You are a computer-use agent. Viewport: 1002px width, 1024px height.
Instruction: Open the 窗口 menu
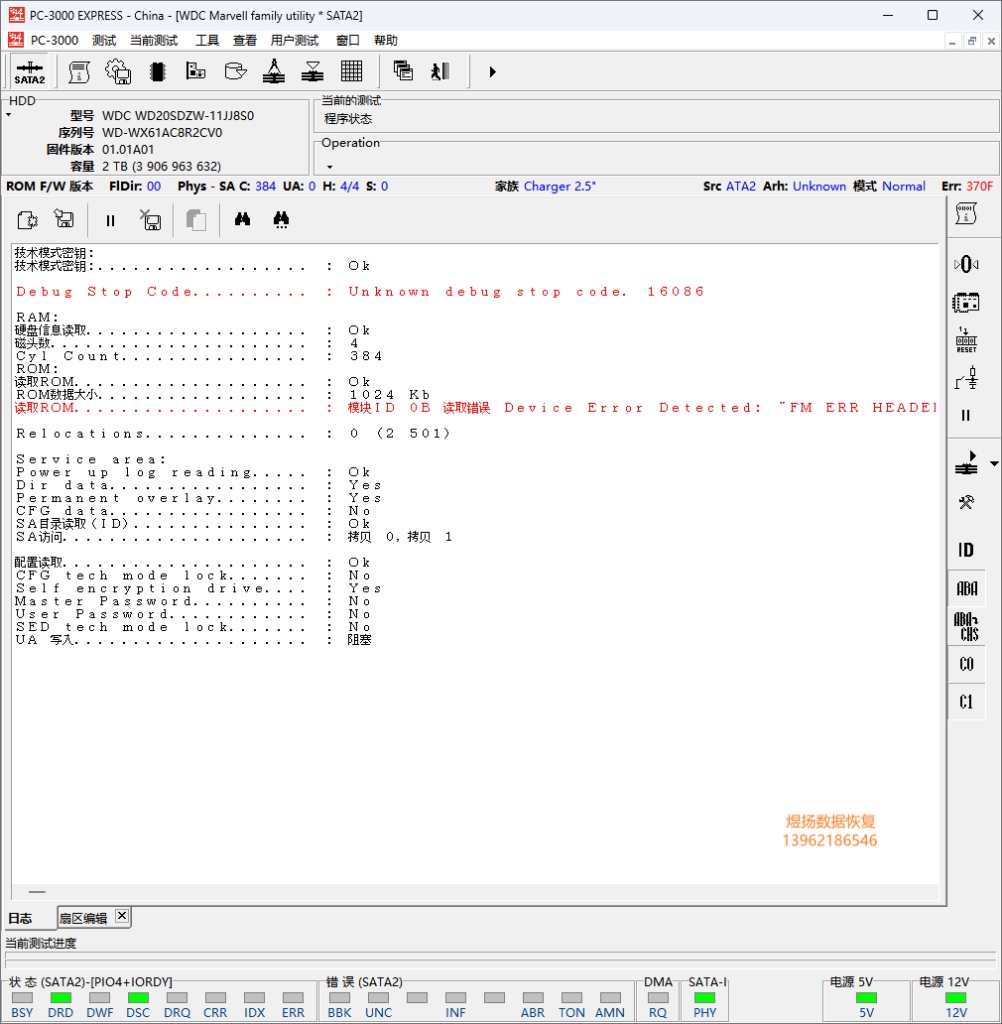pyautogui.click(x=347, y=40)
